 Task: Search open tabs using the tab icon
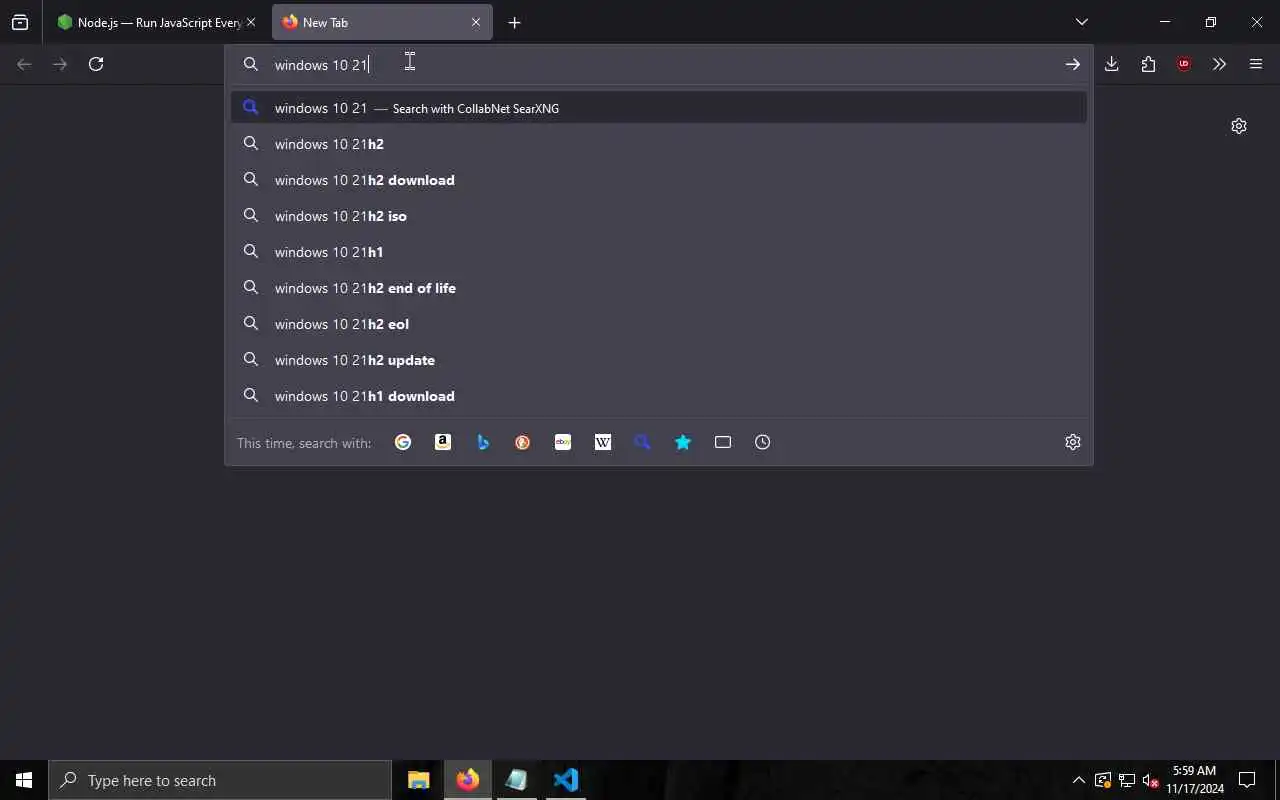723,442
